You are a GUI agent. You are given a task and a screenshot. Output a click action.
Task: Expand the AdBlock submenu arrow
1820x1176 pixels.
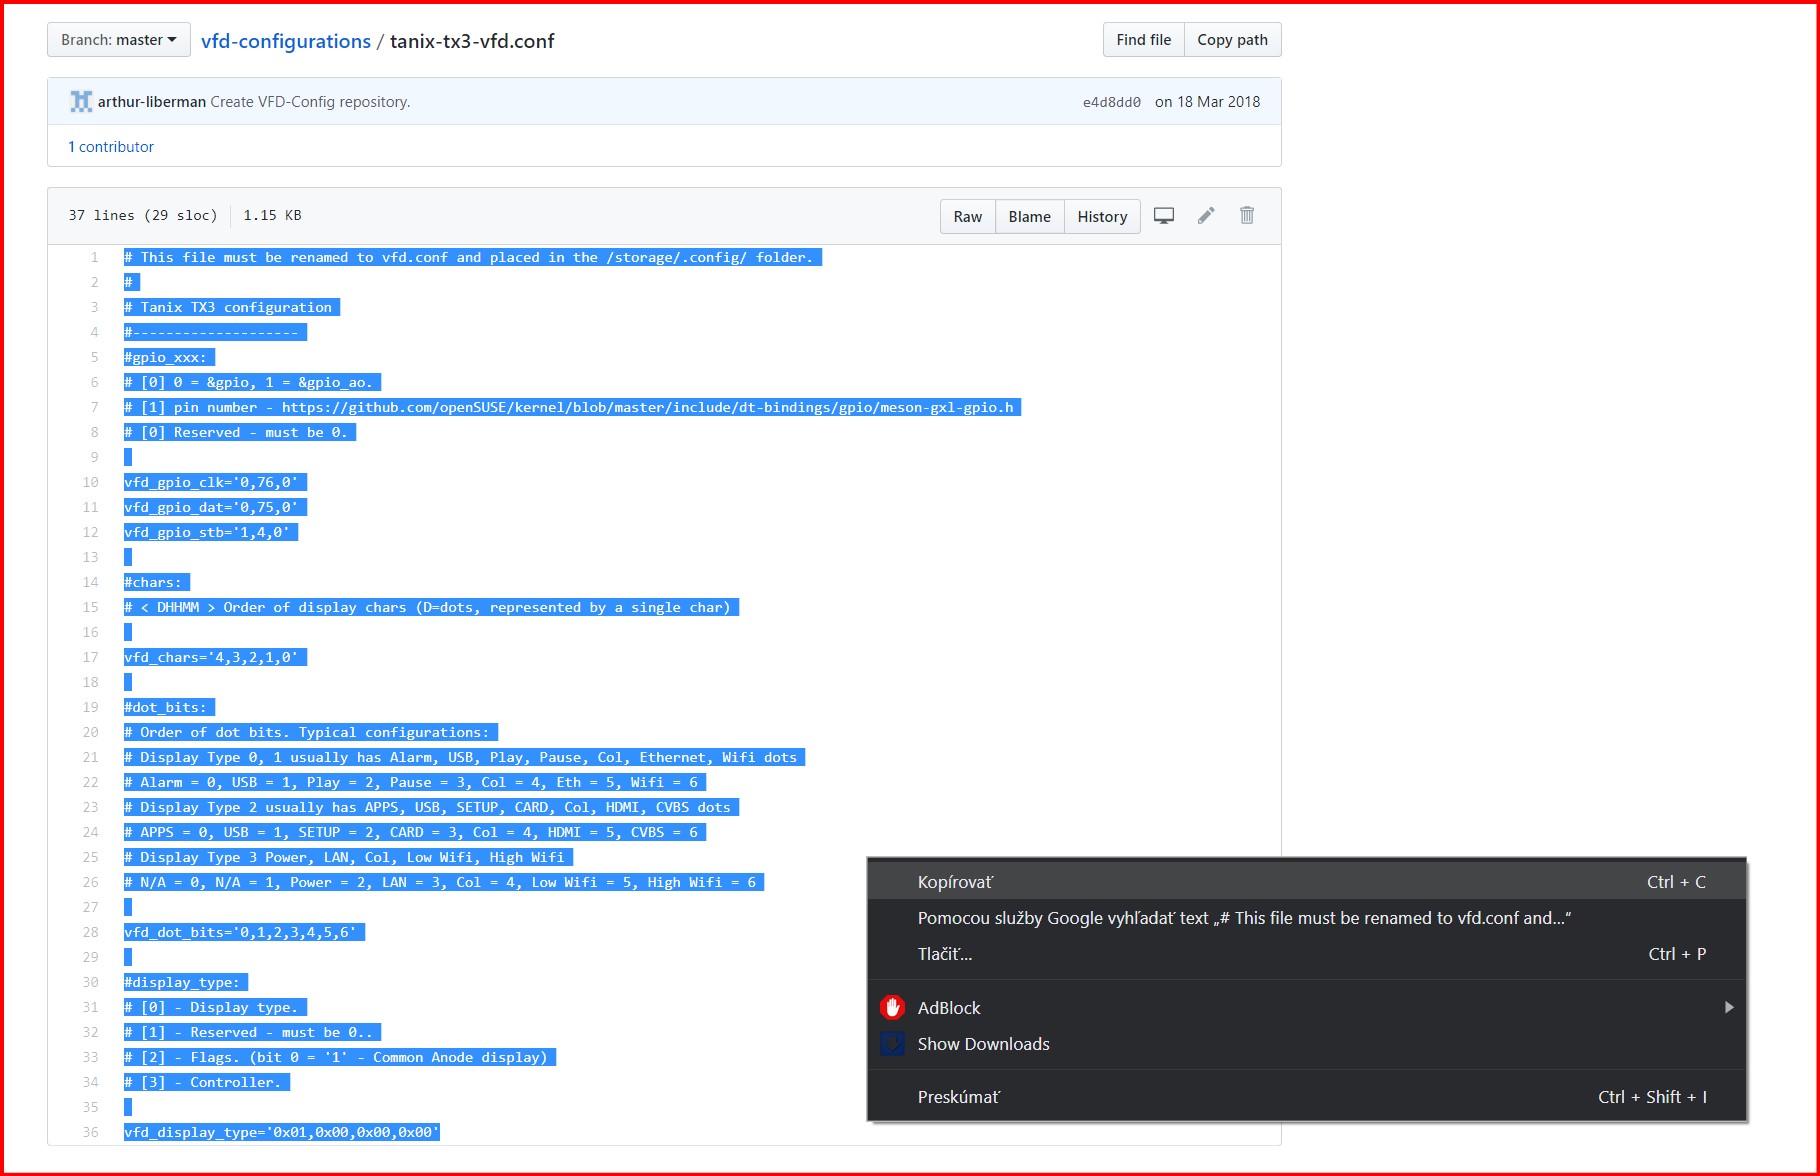1728,1008
